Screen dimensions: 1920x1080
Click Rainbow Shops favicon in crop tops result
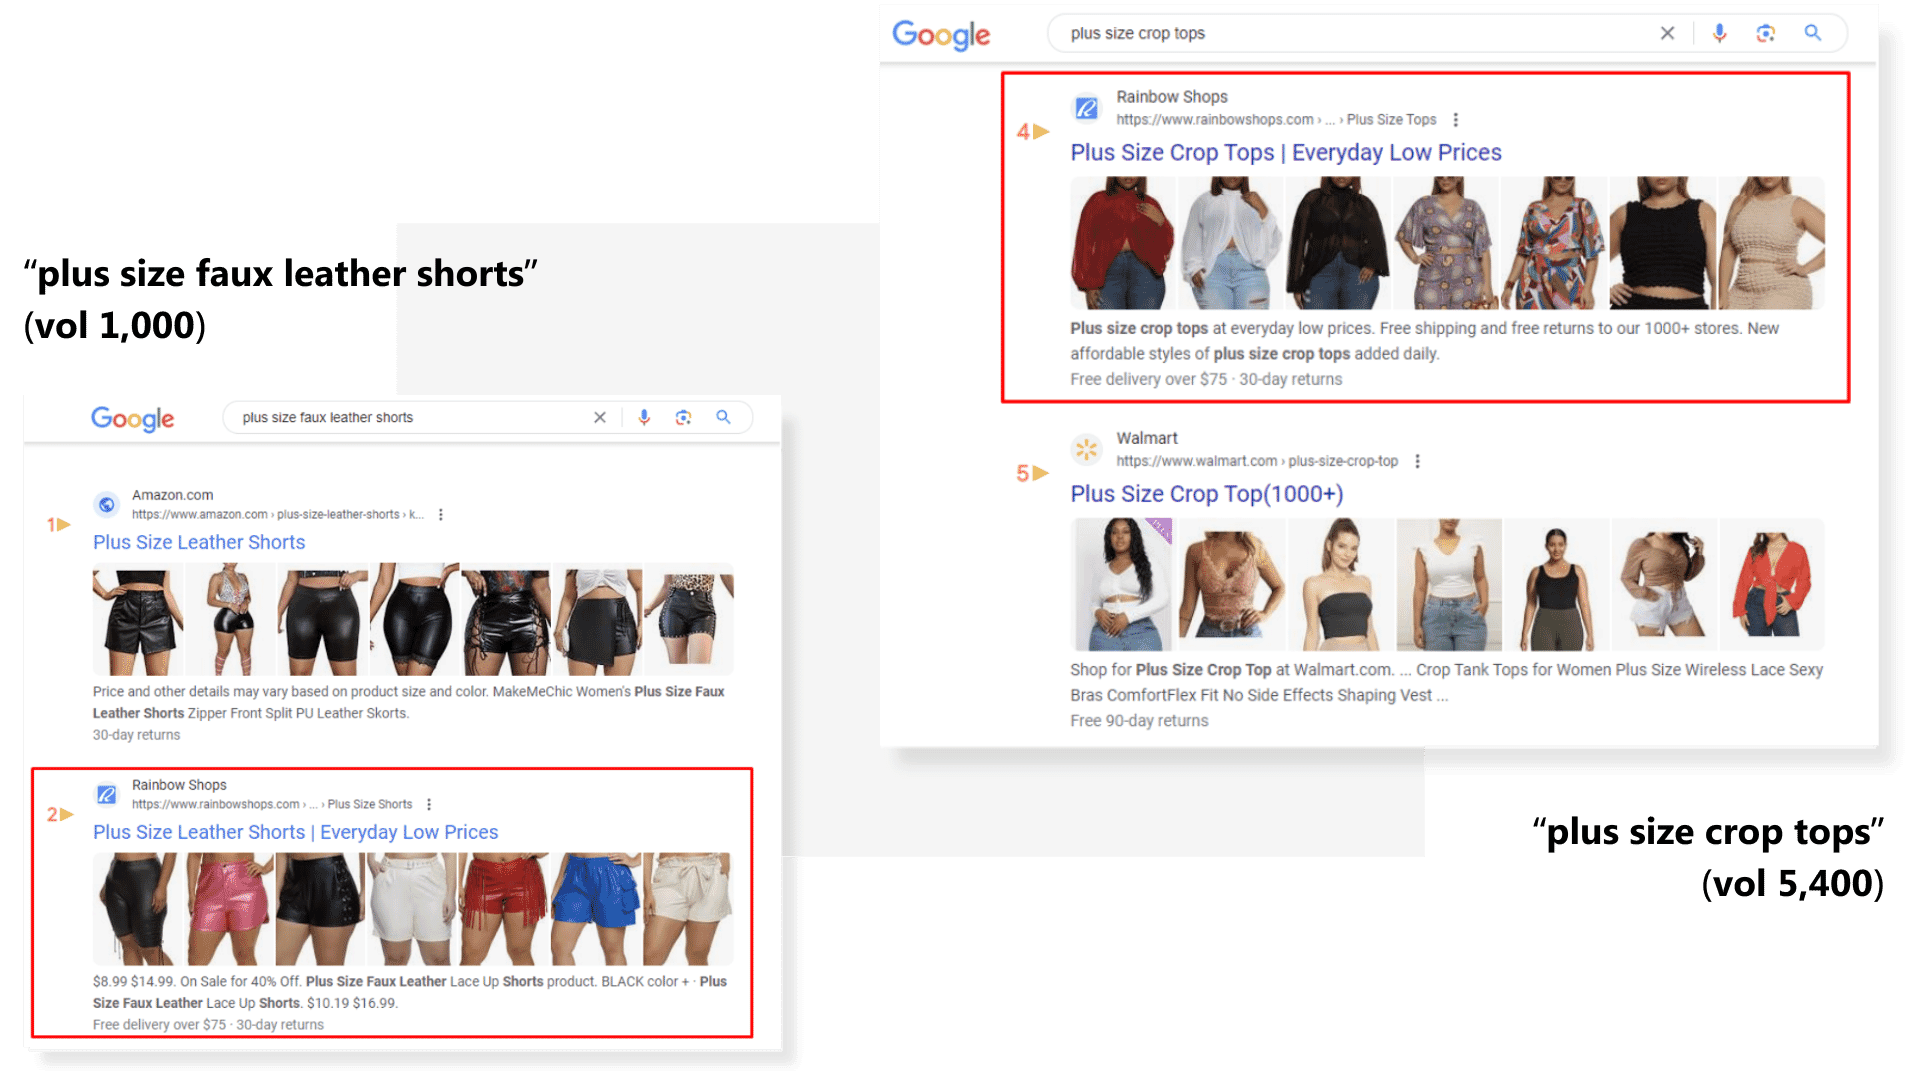(x=1087, y=108)
